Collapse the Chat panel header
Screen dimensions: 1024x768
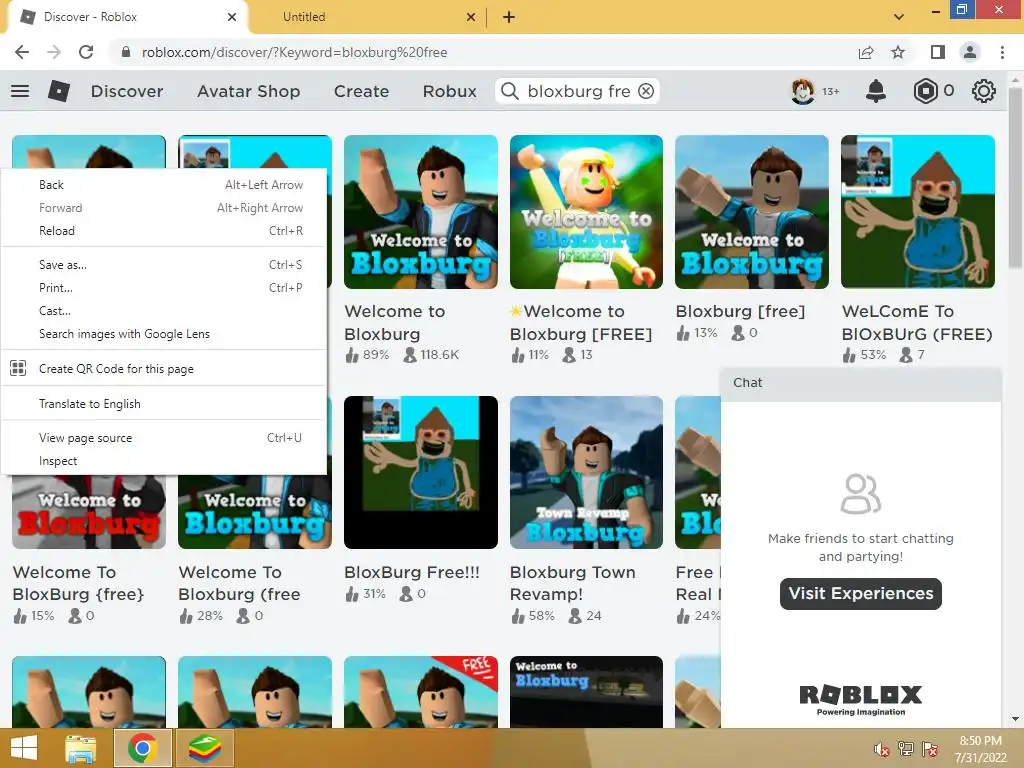(861, 383)
